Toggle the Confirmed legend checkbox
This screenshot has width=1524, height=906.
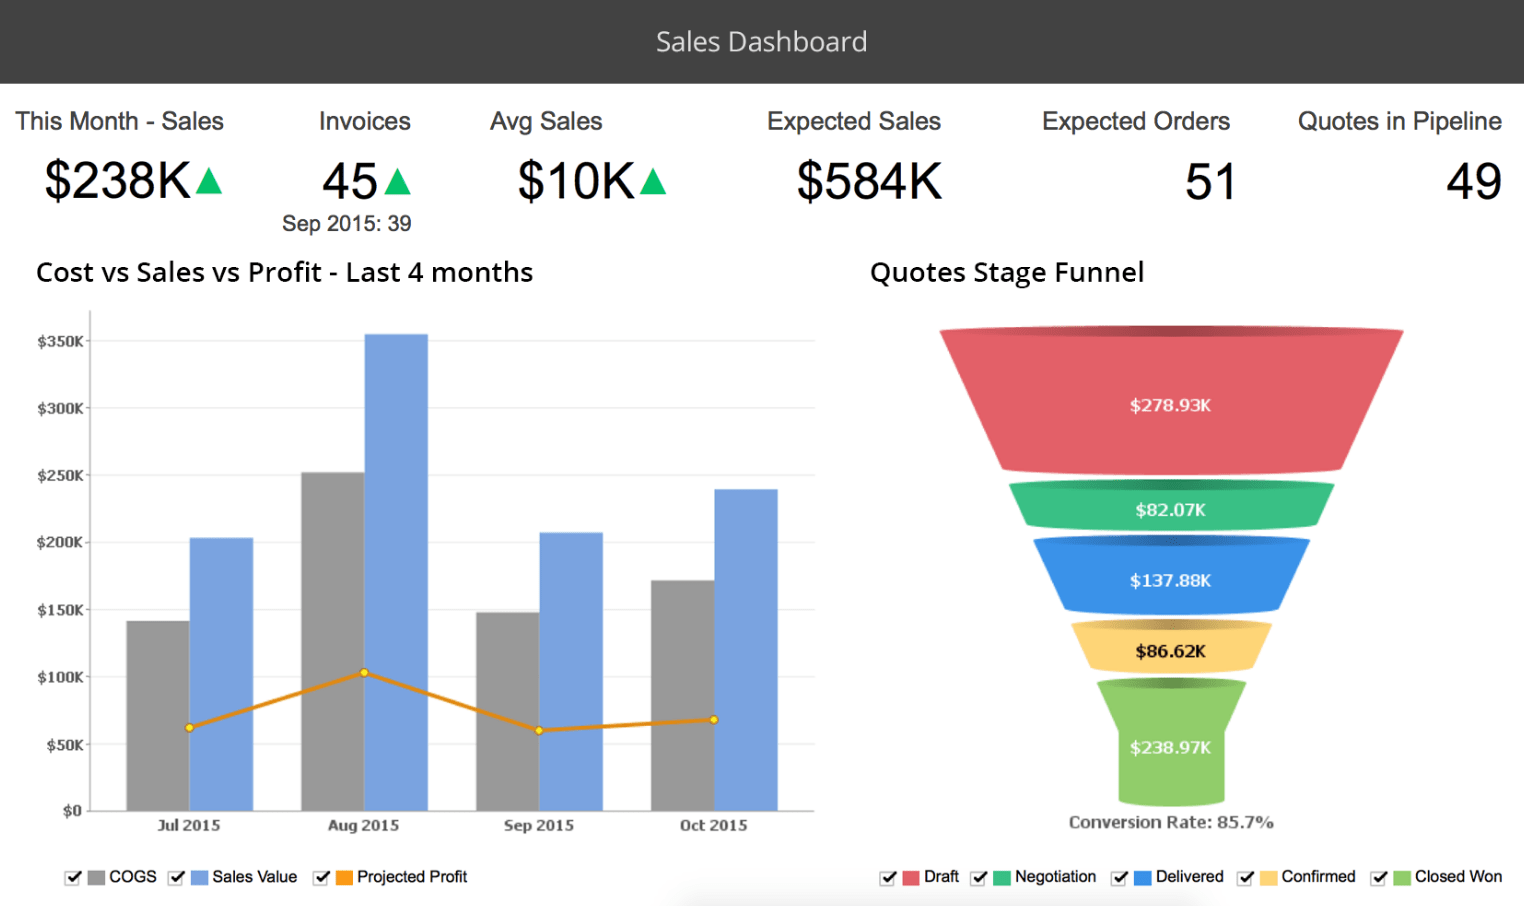point(1246,877)
